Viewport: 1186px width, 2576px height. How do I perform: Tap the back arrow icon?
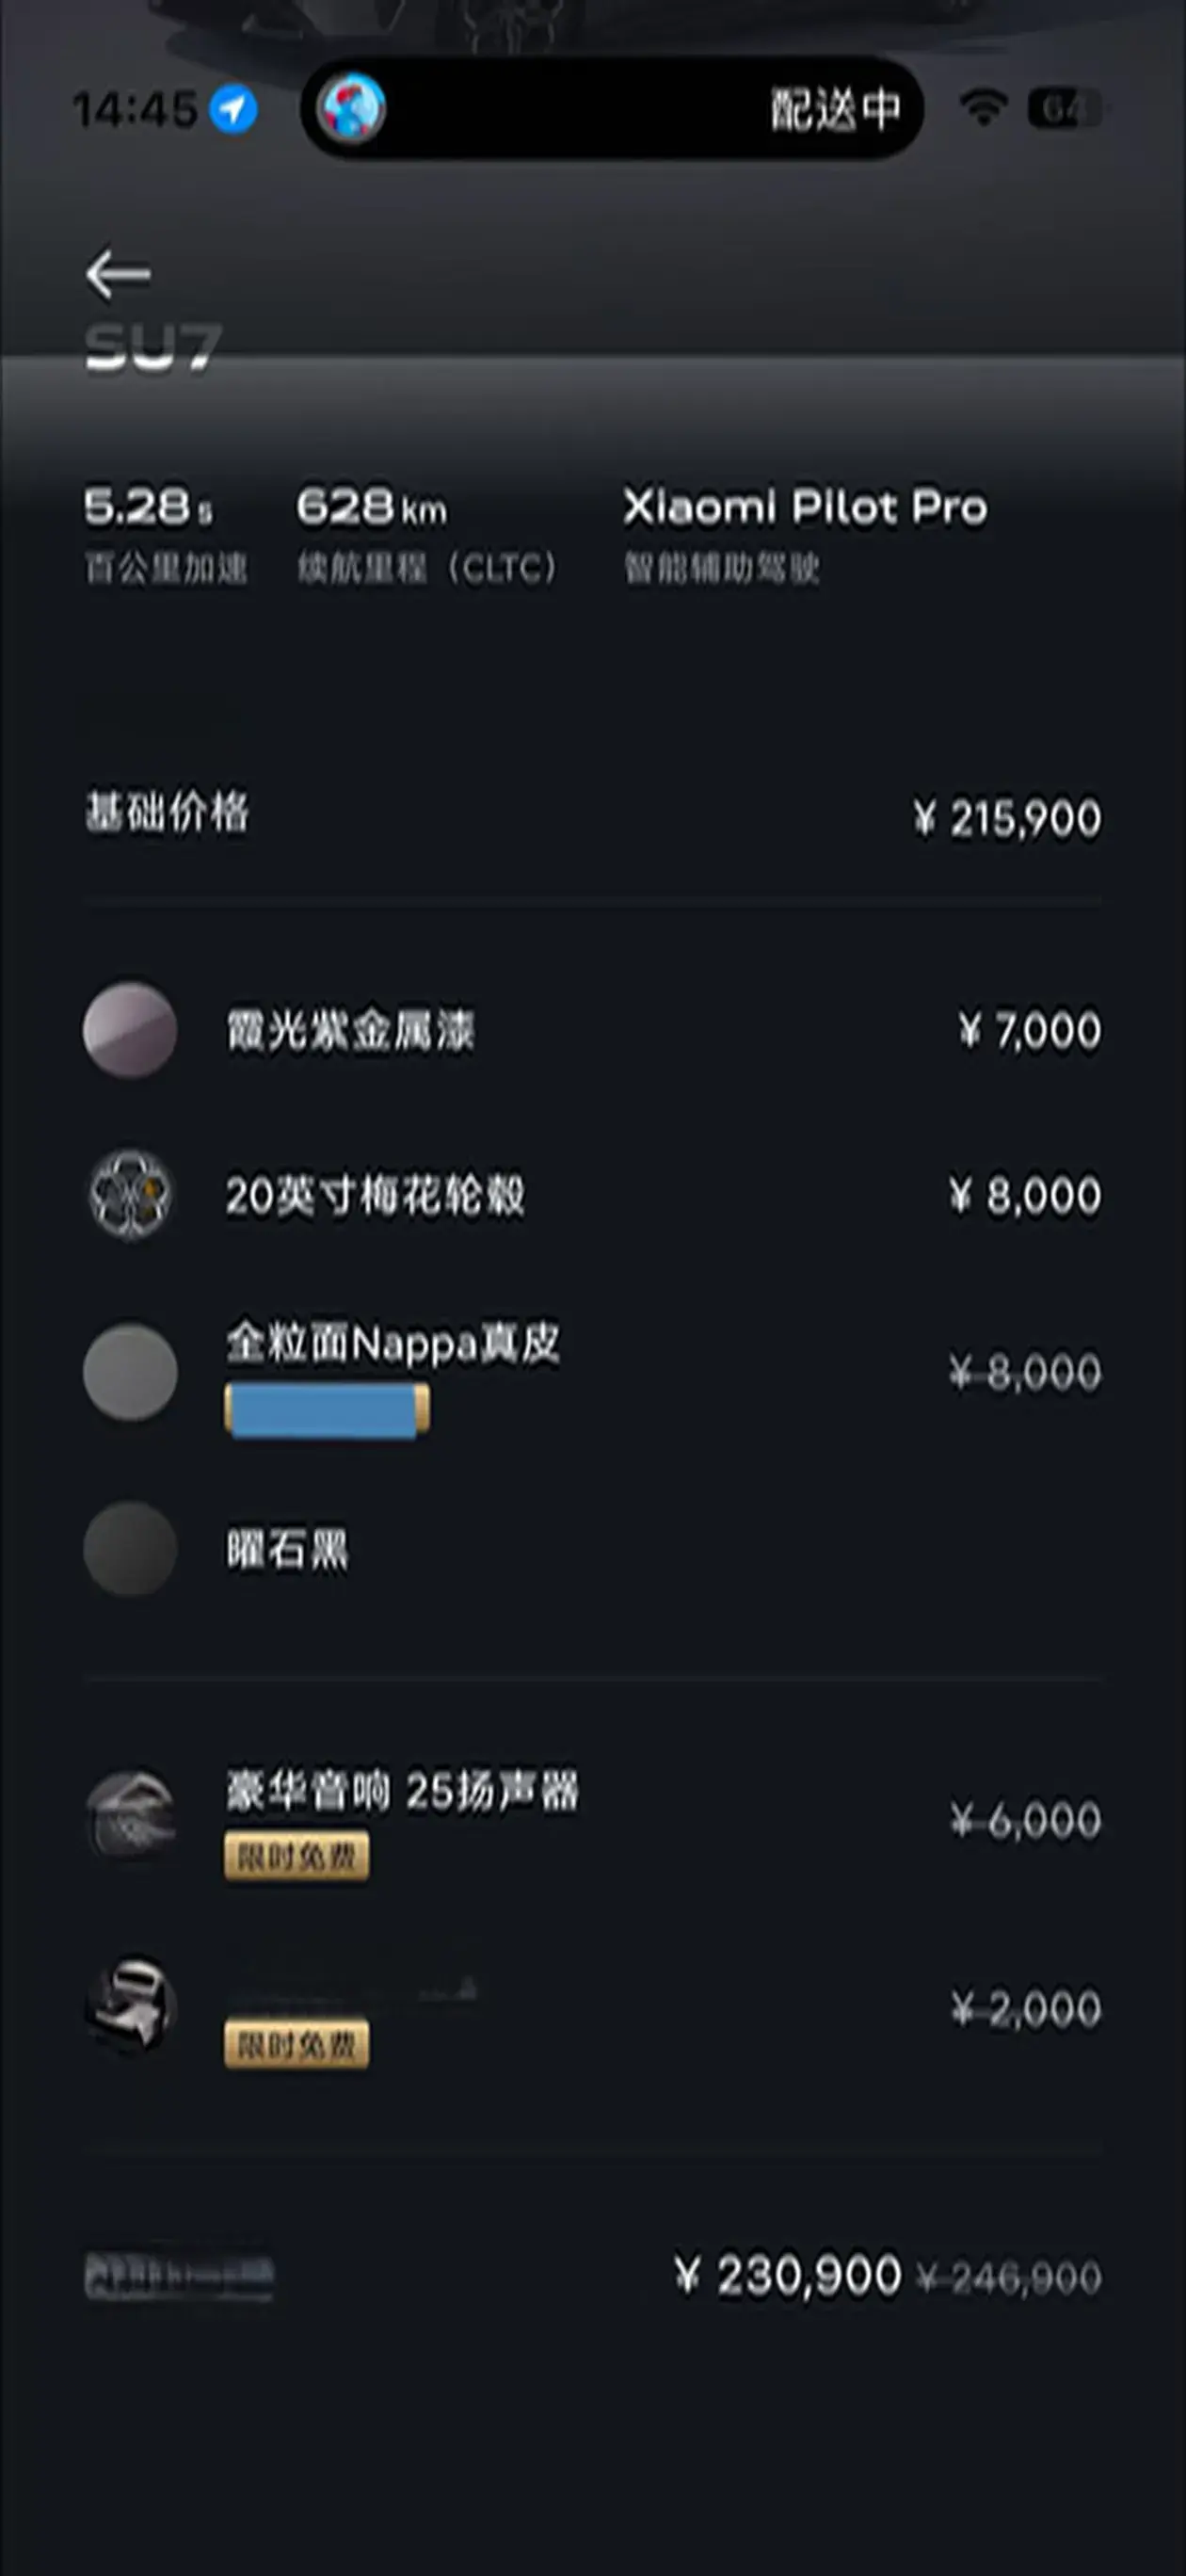coord(118,275)
